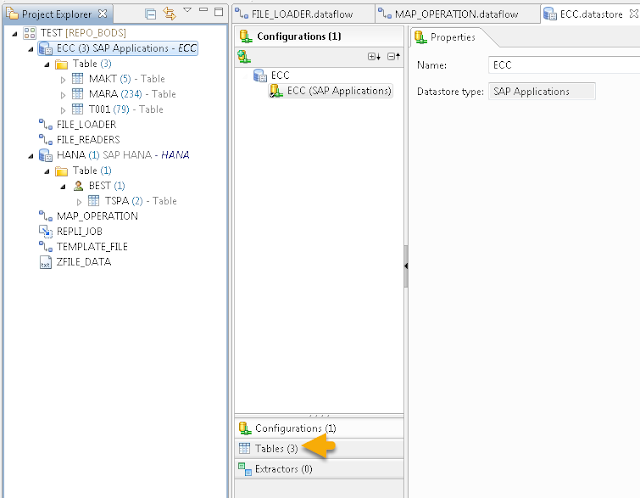The image size is (640, 498).
Task: Select ECC (SAP Applications) configuration
Action: pyautogui.click(x=331, y=91)
